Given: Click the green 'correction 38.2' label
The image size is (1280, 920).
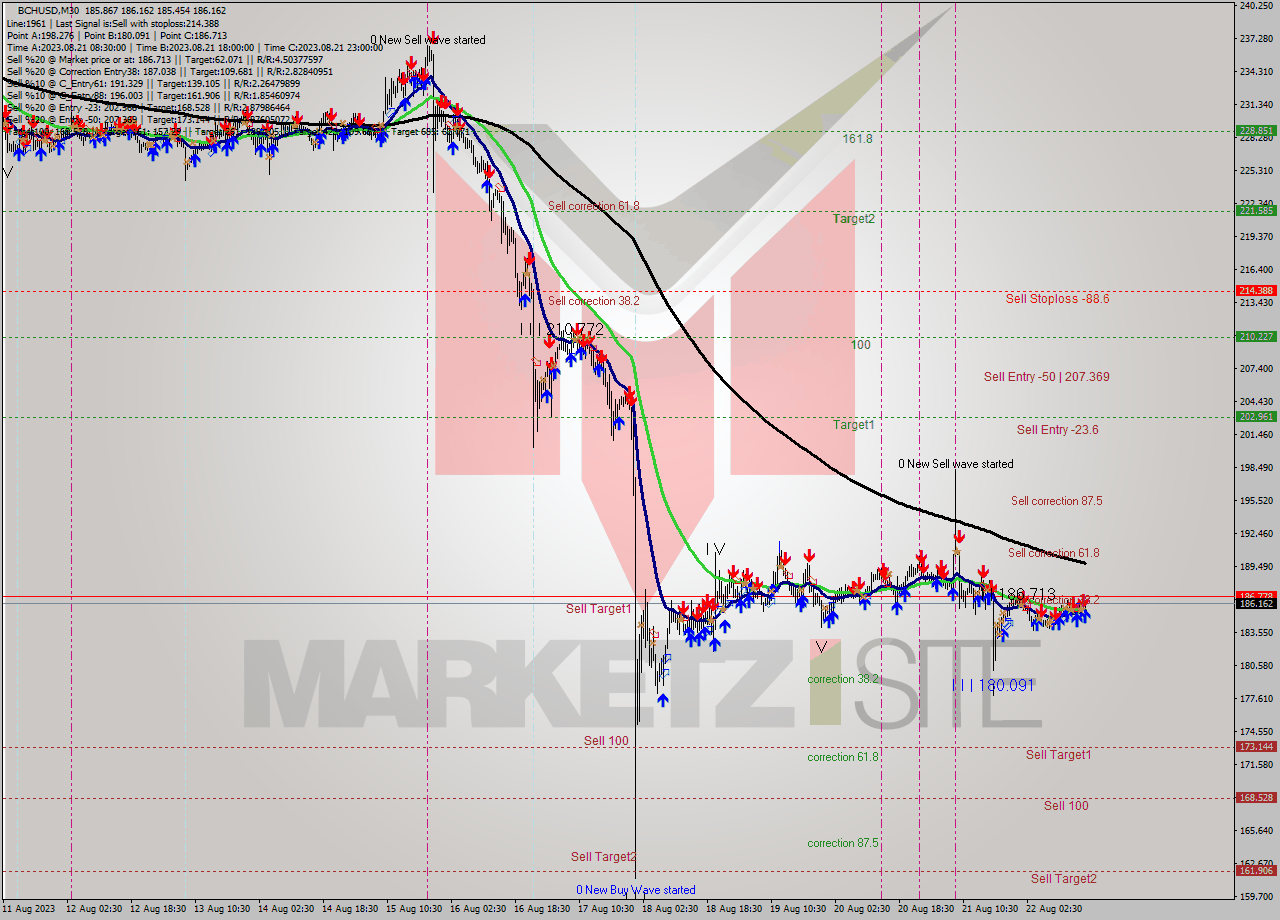Looking at the screenshot, I should click(x=844, y=679).
